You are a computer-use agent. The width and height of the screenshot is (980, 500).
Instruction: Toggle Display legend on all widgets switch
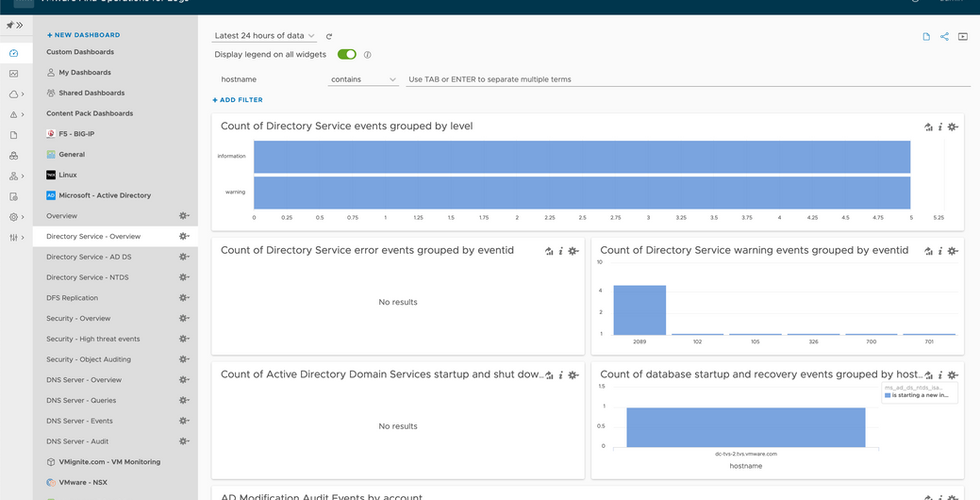click(x=347, y=54)
